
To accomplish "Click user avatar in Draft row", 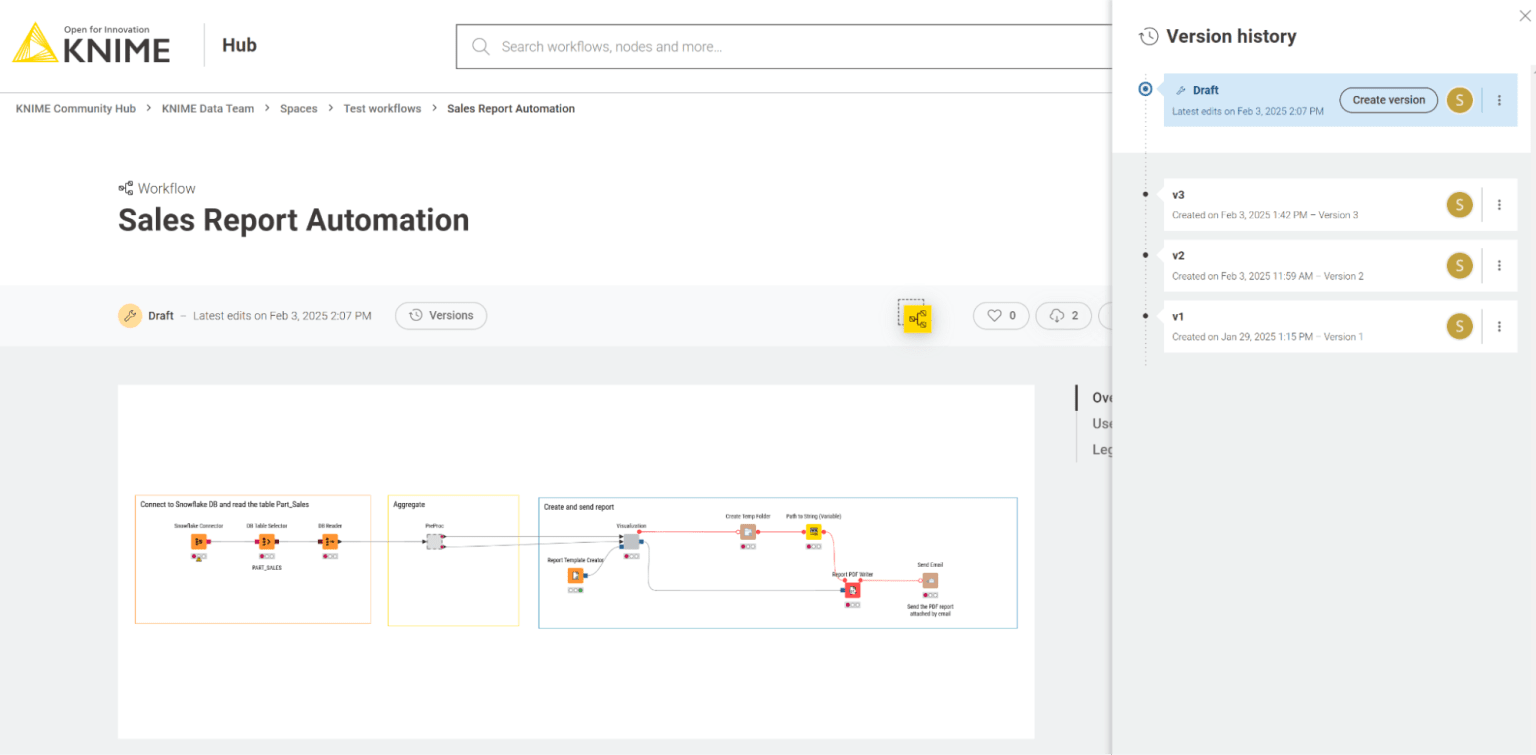I will point(1460,100).
